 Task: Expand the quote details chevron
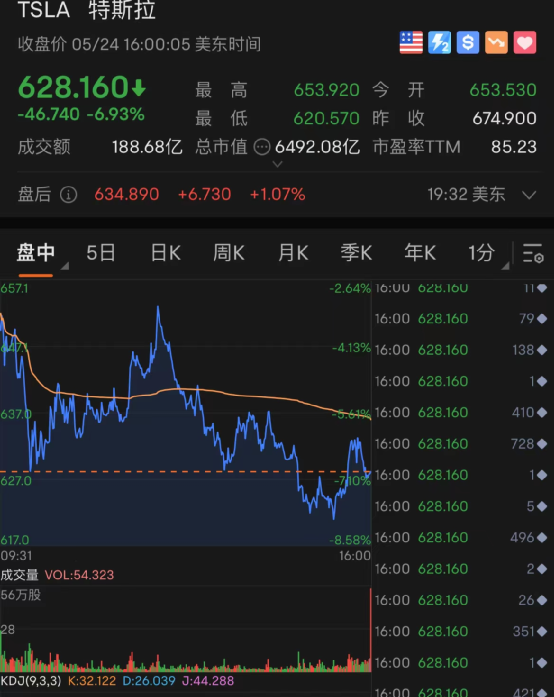(277, 164)
